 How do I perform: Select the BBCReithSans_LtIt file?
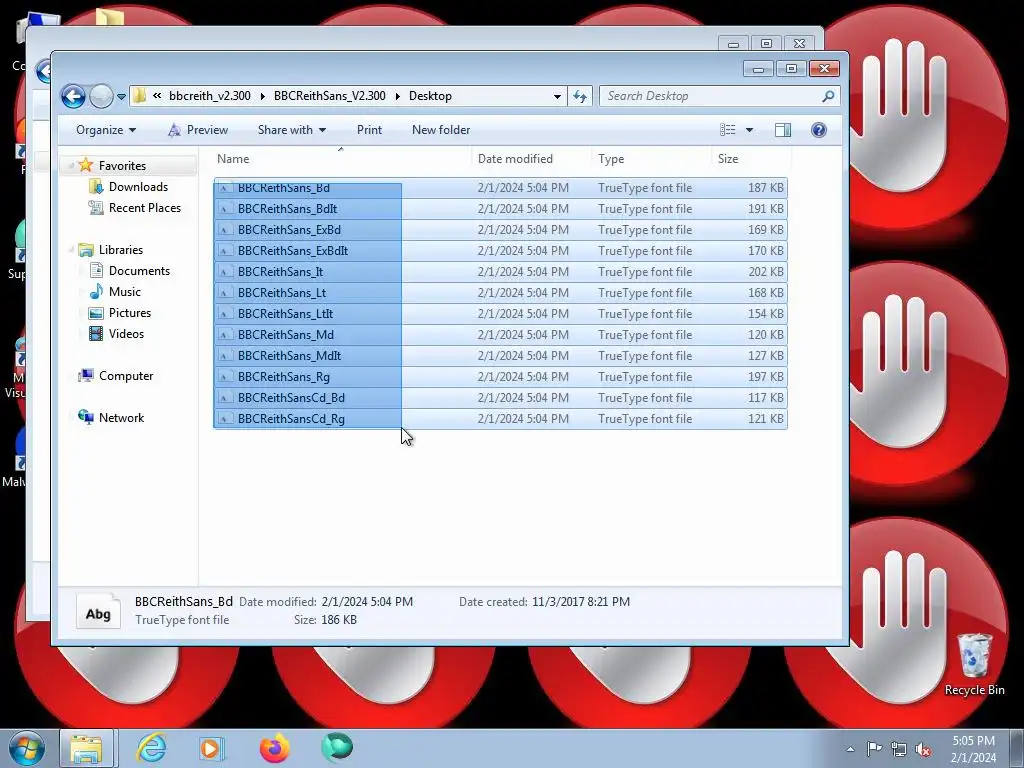coord(500,313)
